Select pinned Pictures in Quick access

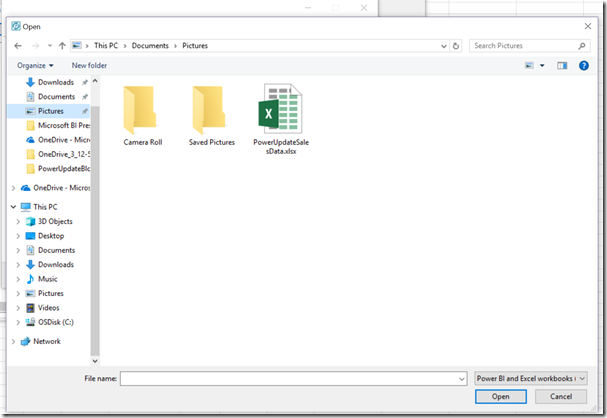pos(48,111)
